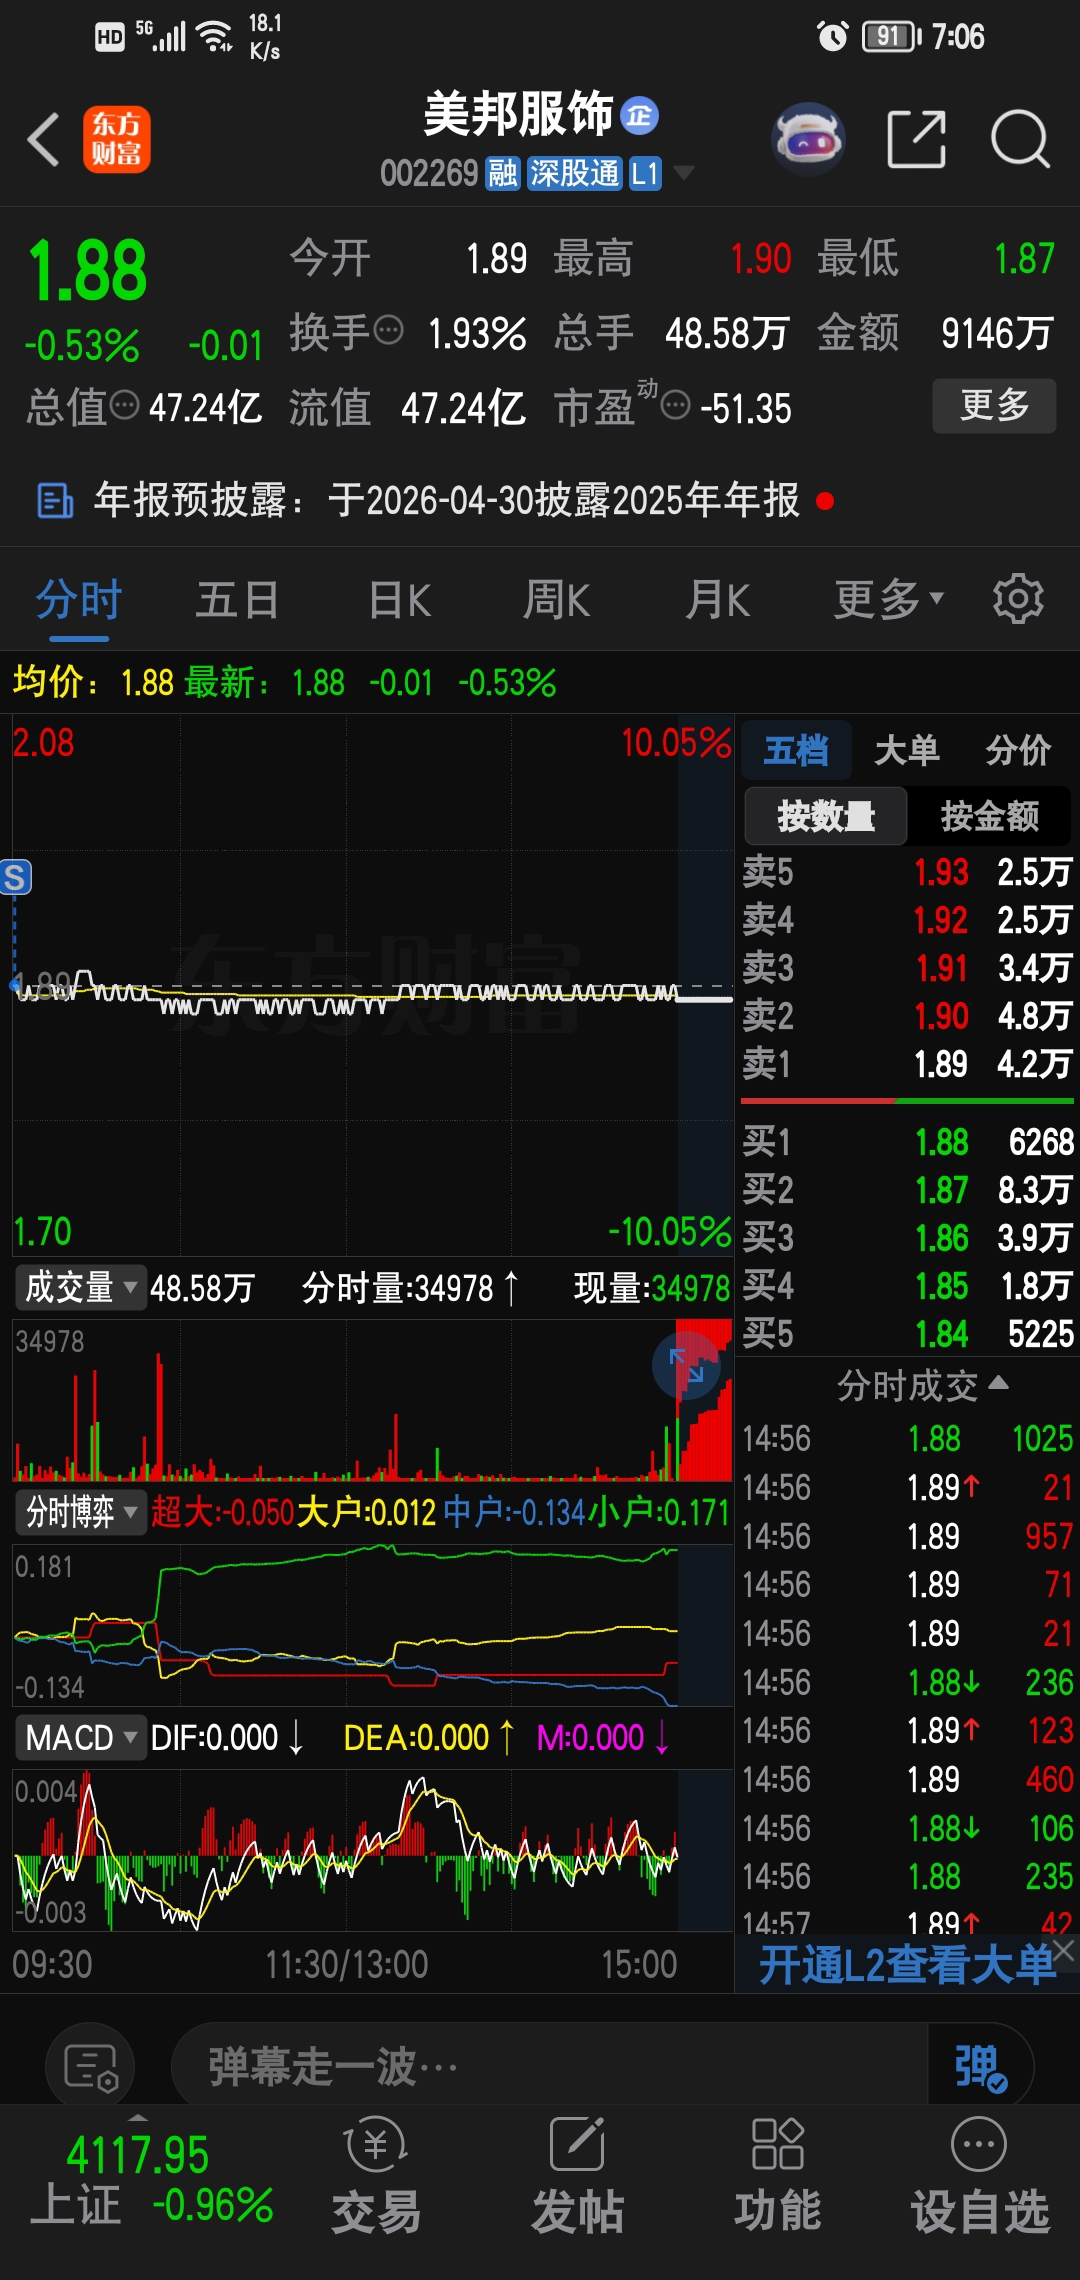Tap the 市盈 info circle icon
1080x2280 pixels.
pos(676,405)
